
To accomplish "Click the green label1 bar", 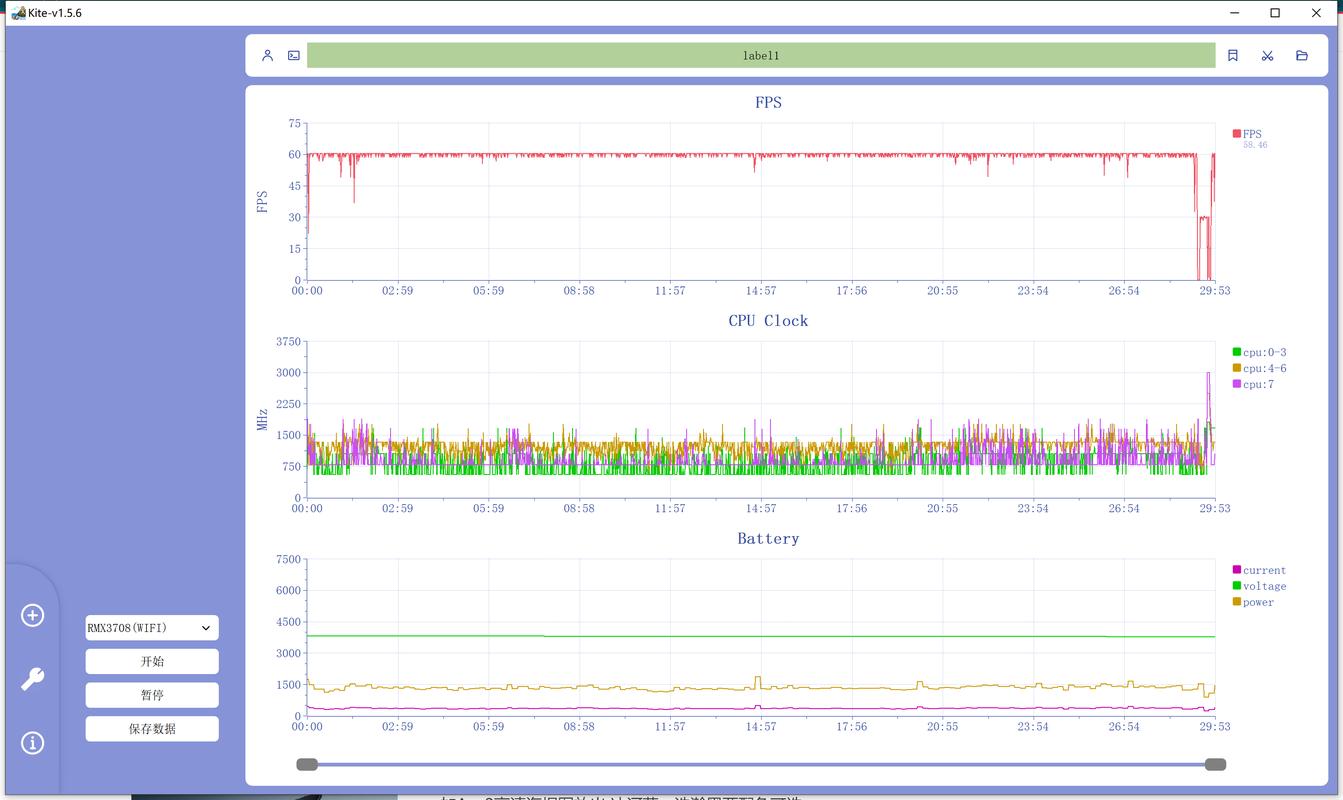I will pyautogui.click(x=761, y=56).
